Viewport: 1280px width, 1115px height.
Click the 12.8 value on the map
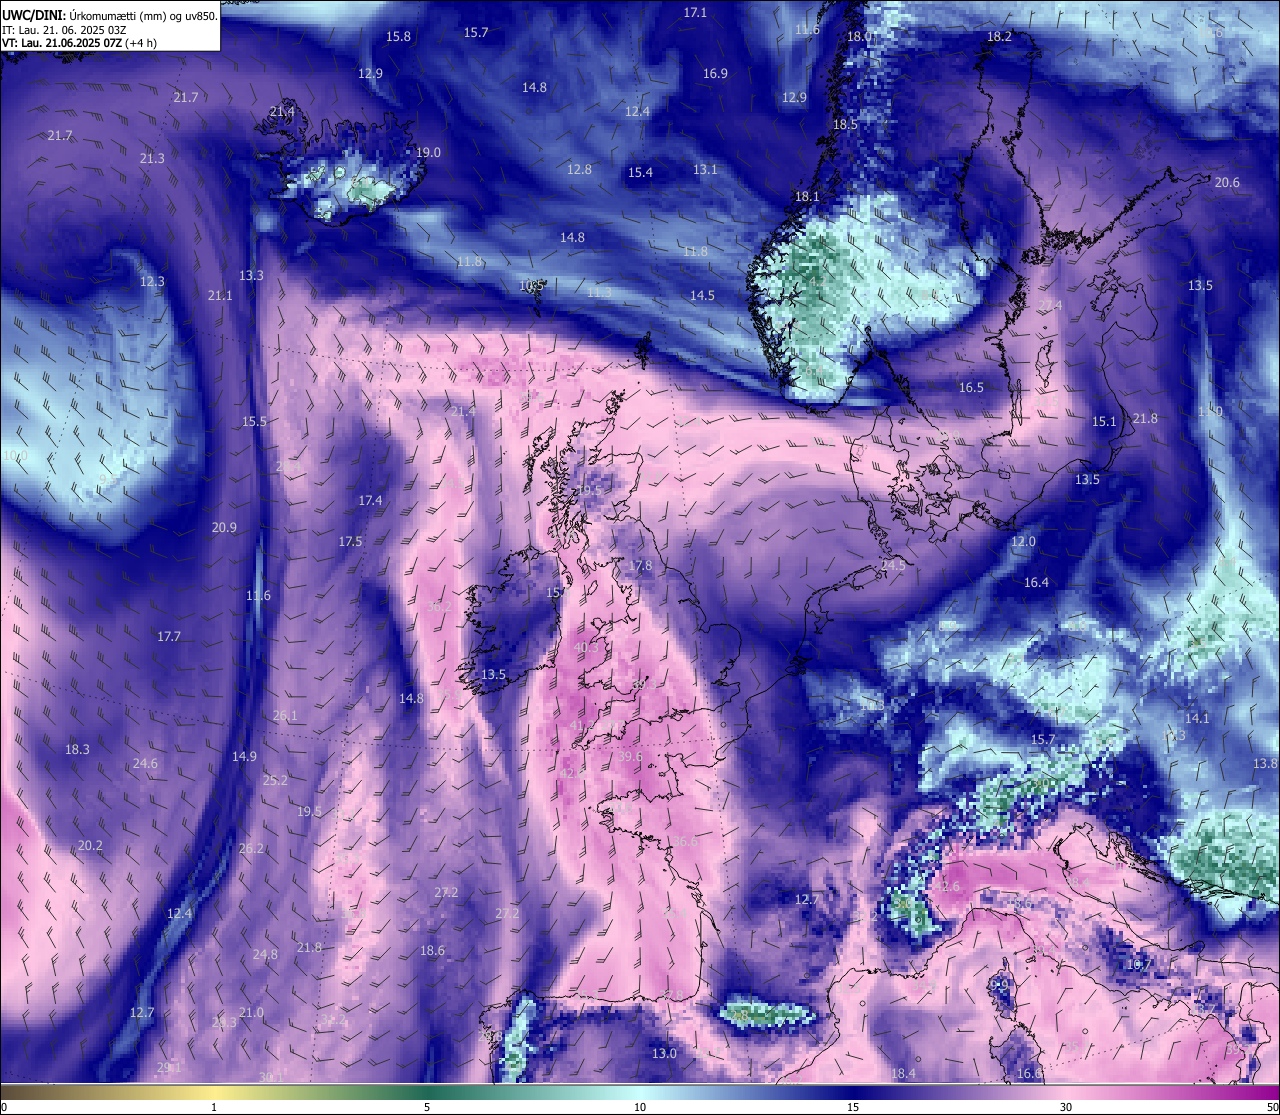click(x=579, y=170)
